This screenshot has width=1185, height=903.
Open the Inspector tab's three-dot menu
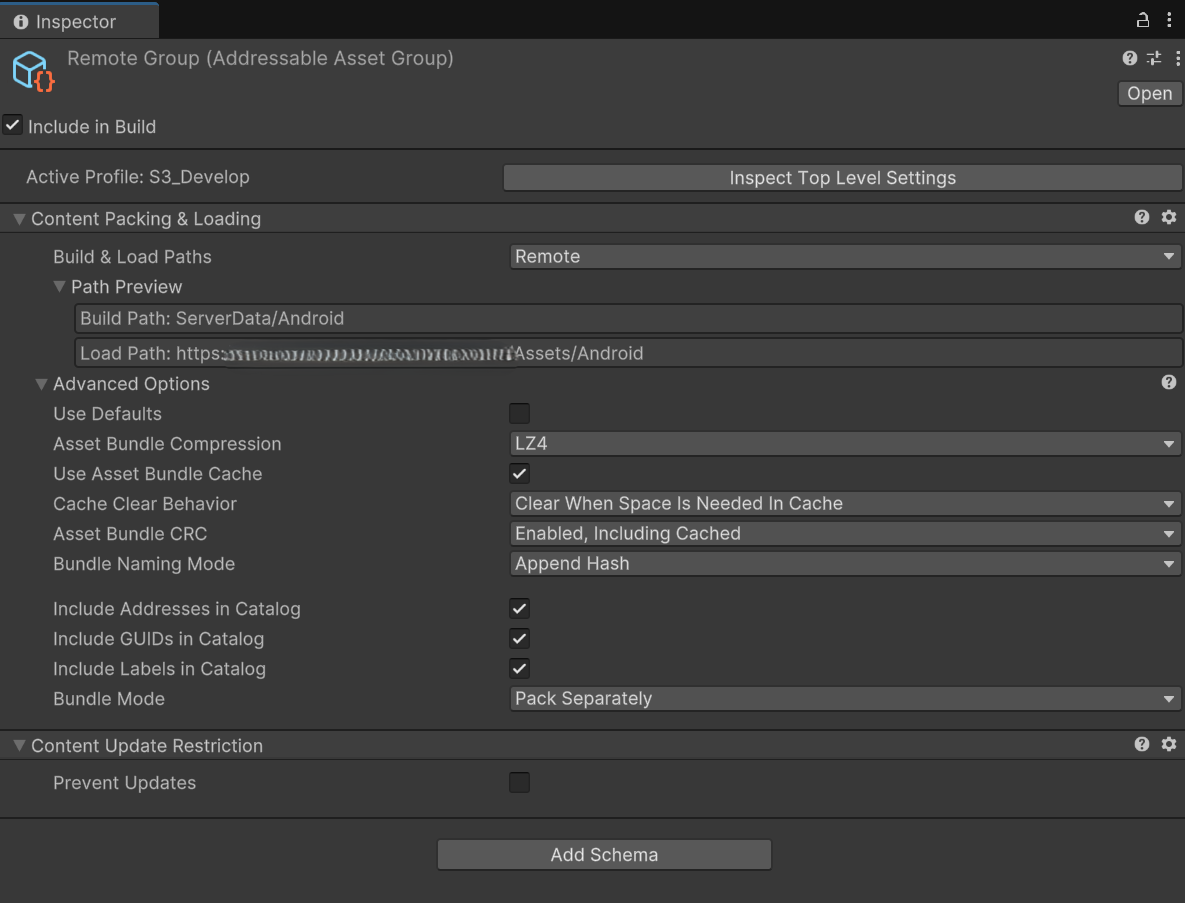pos(1169,20)
